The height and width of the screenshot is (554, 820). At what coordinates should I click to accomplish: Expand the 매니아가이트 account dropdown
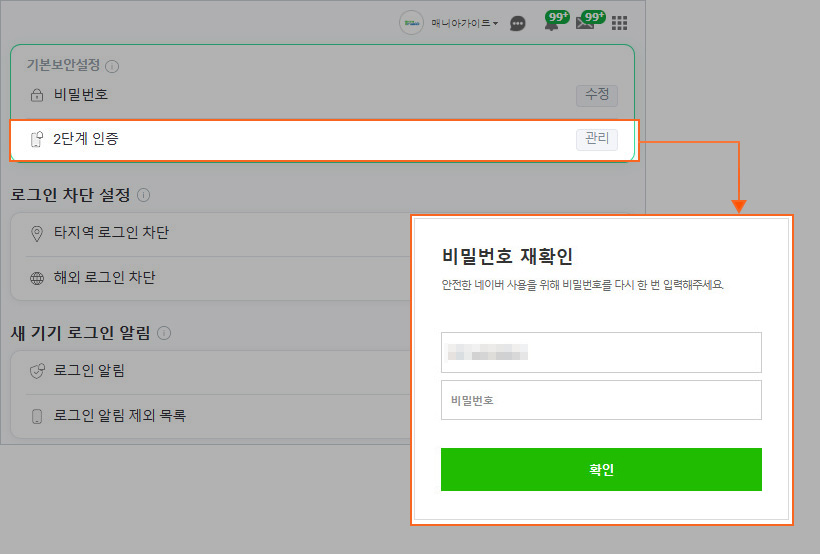pos(464,23)
